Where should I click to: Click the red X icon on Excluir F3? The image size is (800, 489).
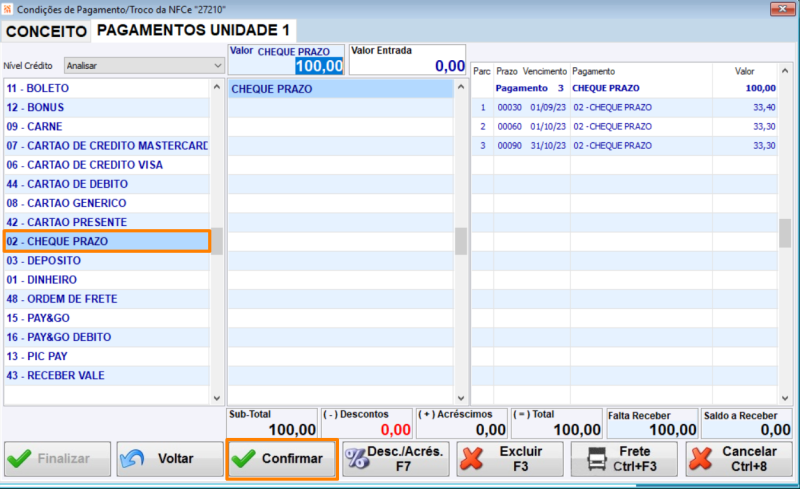[x=471, y=458]
